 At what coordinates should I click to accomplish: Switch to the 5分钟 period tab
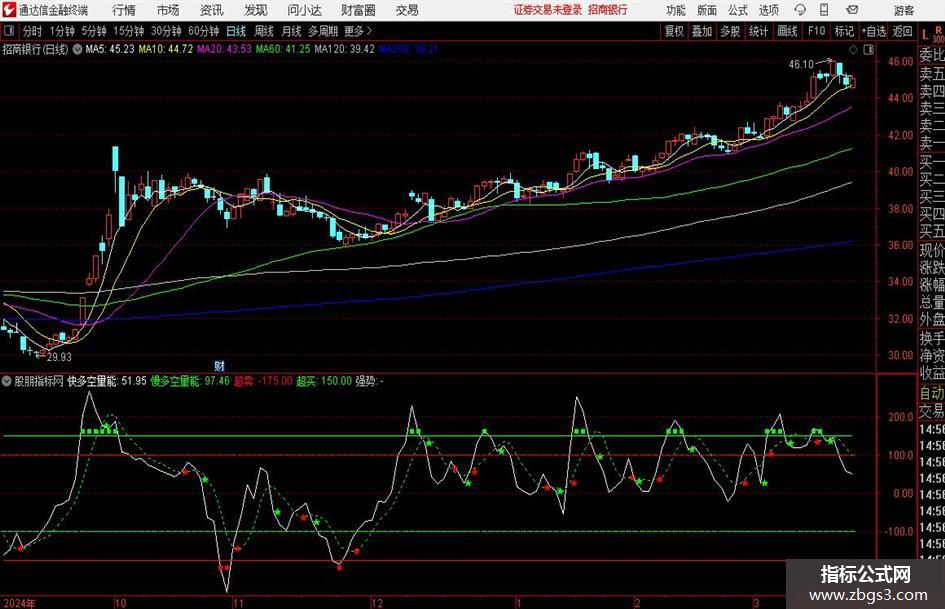point(93,31)
